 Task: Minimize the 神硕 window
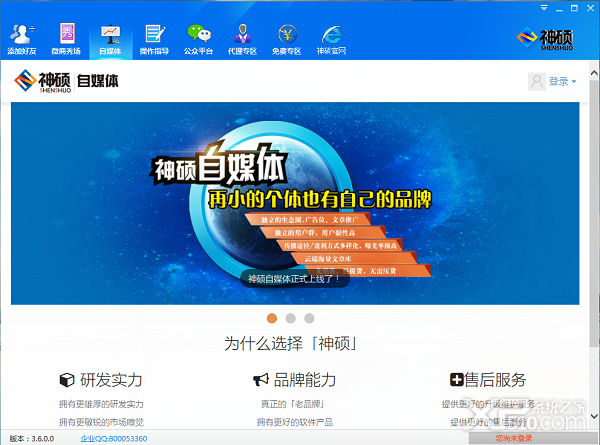point(559,8)
